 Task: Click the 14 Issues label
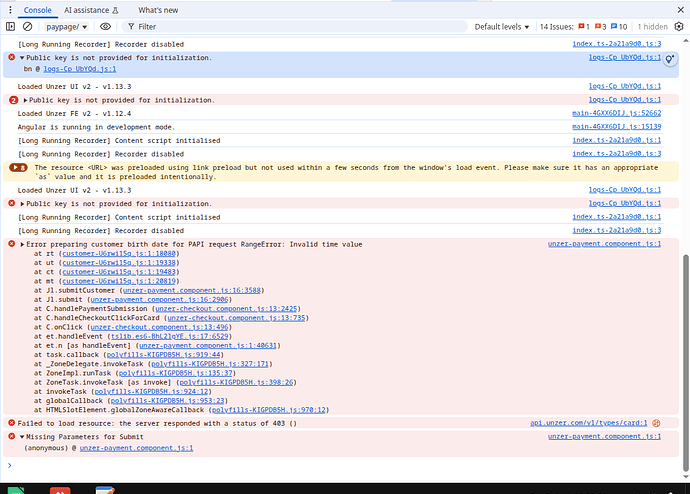pyautogui.click(x=557, y=27)
